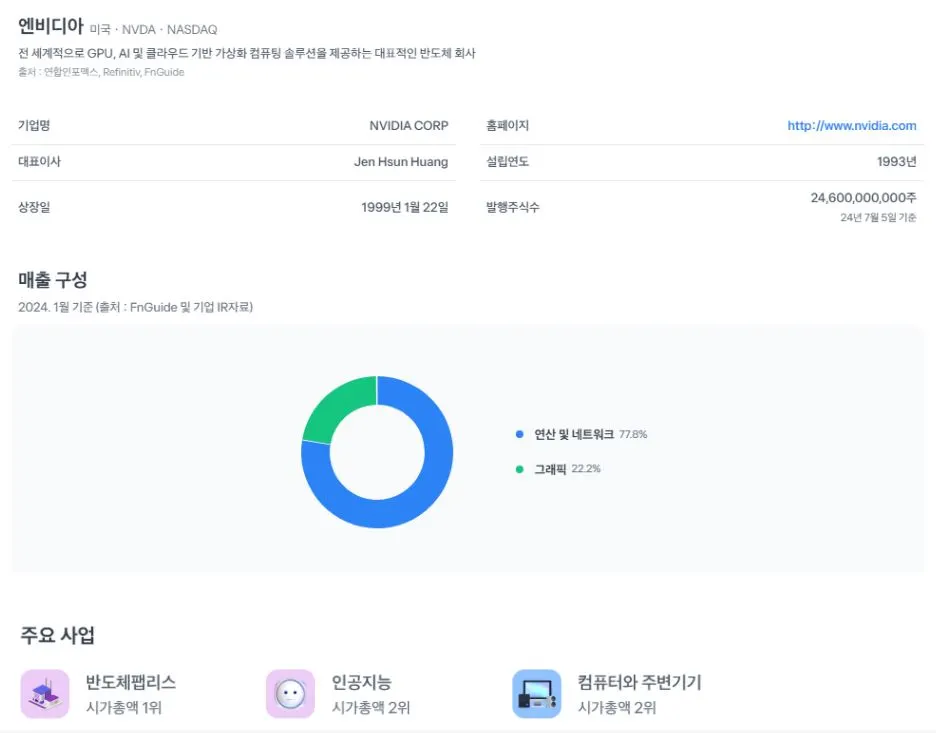Open the 인공지능 sector robot icon
This screenshot has height=733, width=936.
(291, 694)
